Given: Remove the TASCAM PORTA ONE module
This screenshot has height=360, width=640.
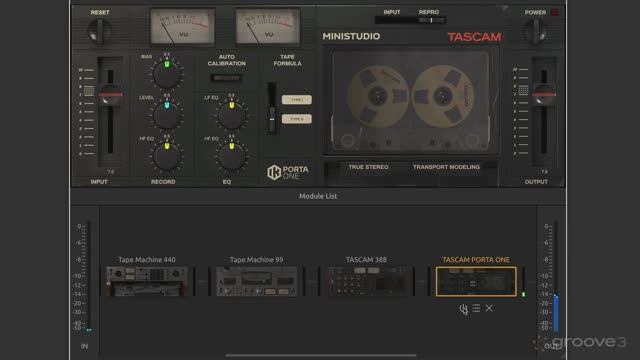Looking at the screenshot, I should point(489,308).
